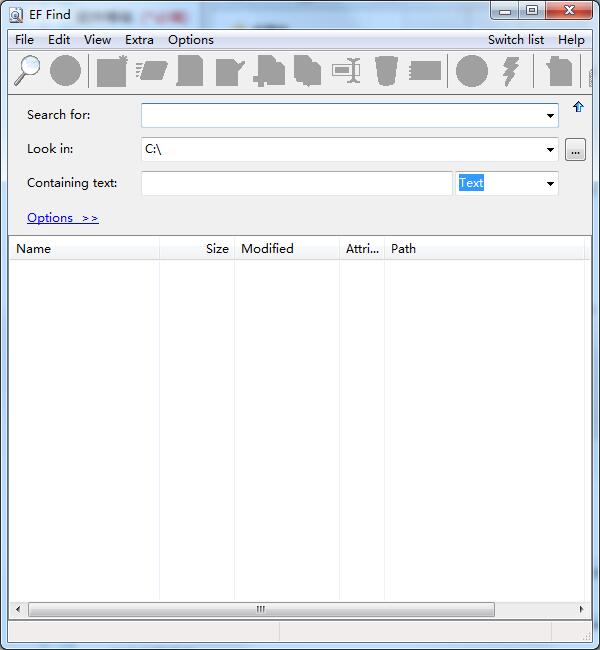
Task: Expand the Options >> link
Action: pos(63,218)
